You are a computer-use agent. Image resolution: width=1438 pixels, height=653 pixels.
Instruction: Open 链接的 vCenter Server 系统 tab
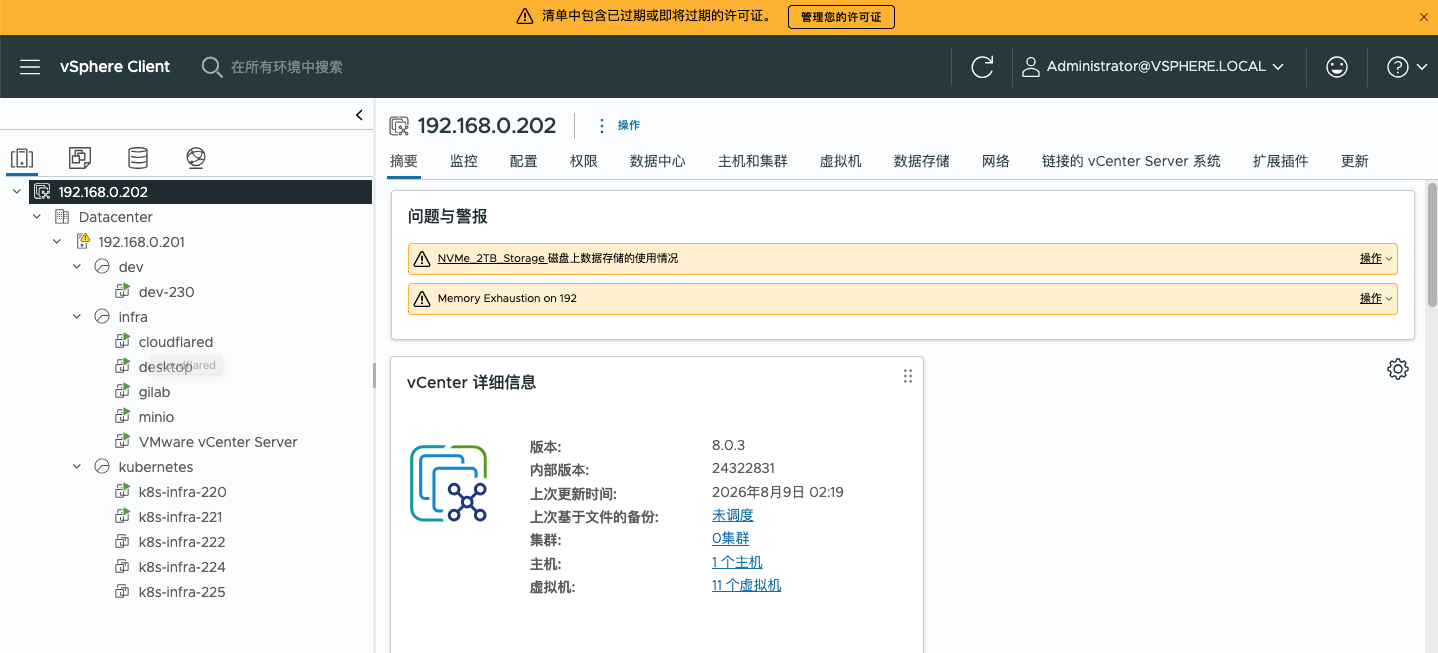[1131, 161]
